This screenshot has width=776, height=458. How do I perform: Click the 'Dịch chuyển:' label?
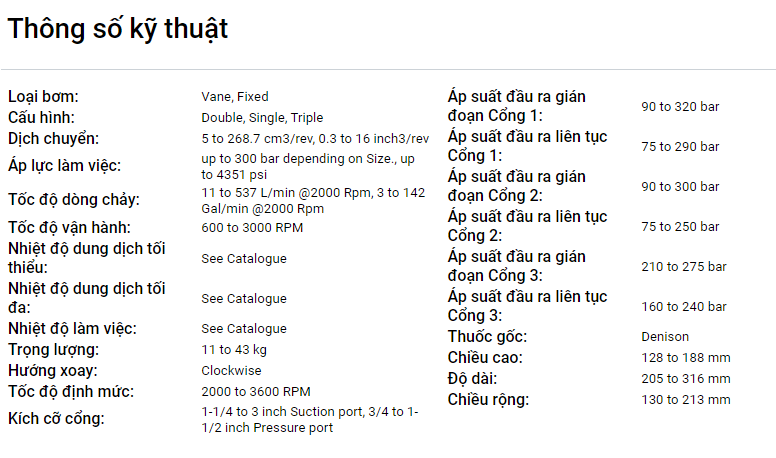(x=54, y=139)
